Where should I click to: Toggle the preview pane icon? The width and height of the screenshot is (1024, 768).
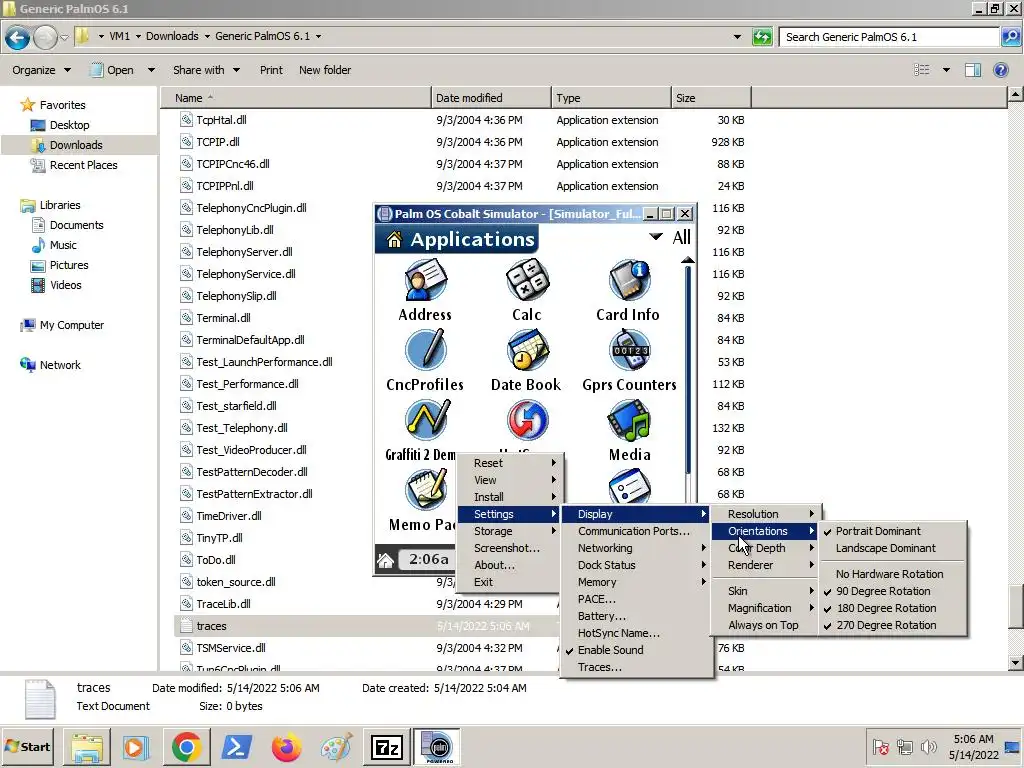click(x=972, y=70)
